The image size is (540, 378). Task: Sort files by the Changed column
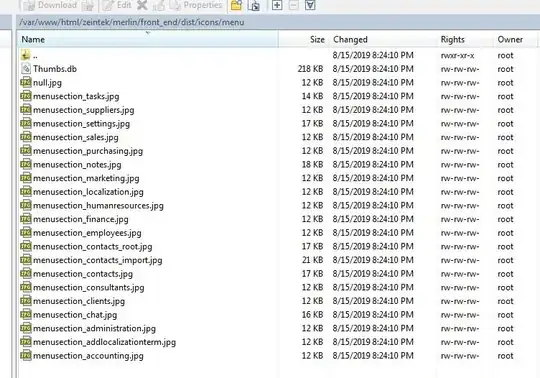point(383,40)
